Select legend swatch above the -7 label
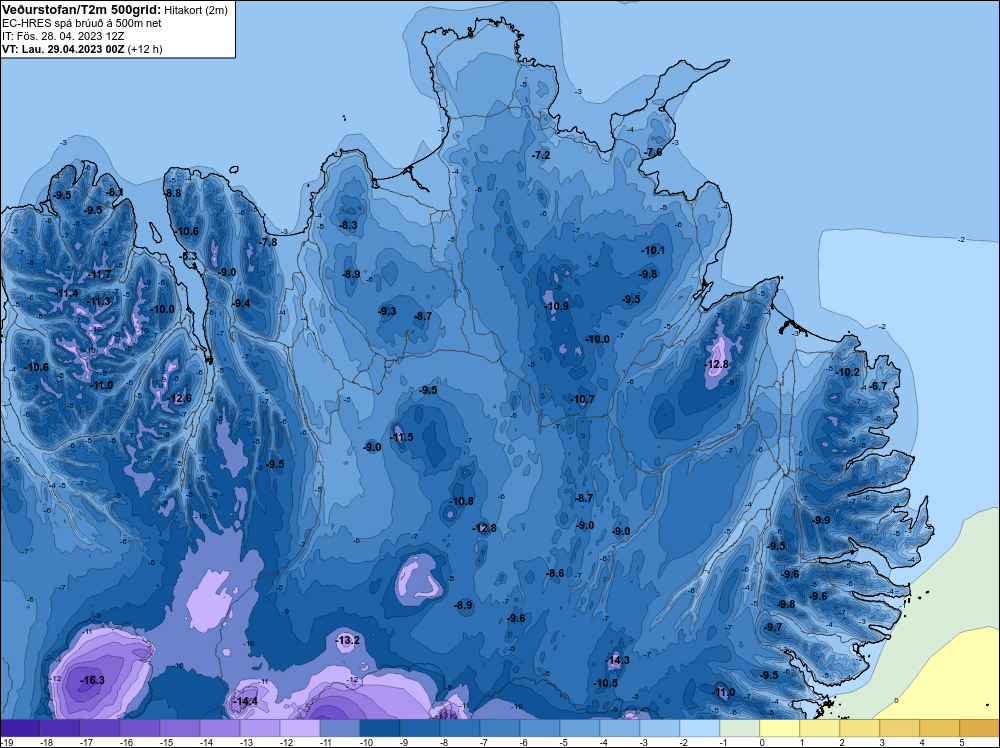The image size is (1000, 748). (x=500, y=728)
